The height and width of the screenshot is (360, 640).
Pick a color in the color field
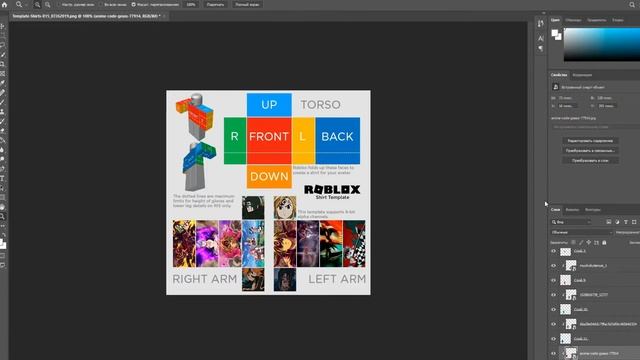tap(602, 45)
